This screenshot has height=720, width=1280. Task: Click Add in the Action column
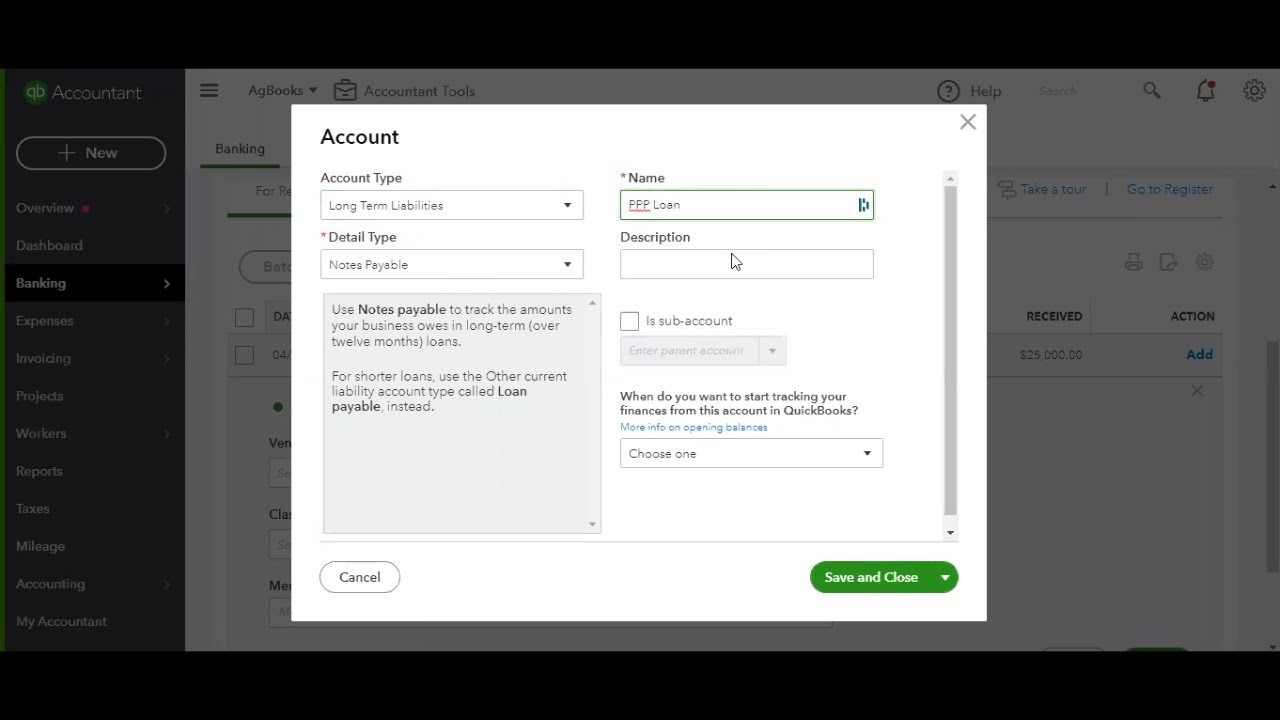[1199, 354]
